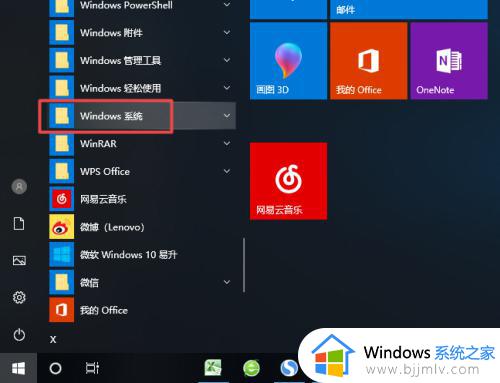Open the 画图 3D tile
The image size is (500, 383).
(288, 61)
